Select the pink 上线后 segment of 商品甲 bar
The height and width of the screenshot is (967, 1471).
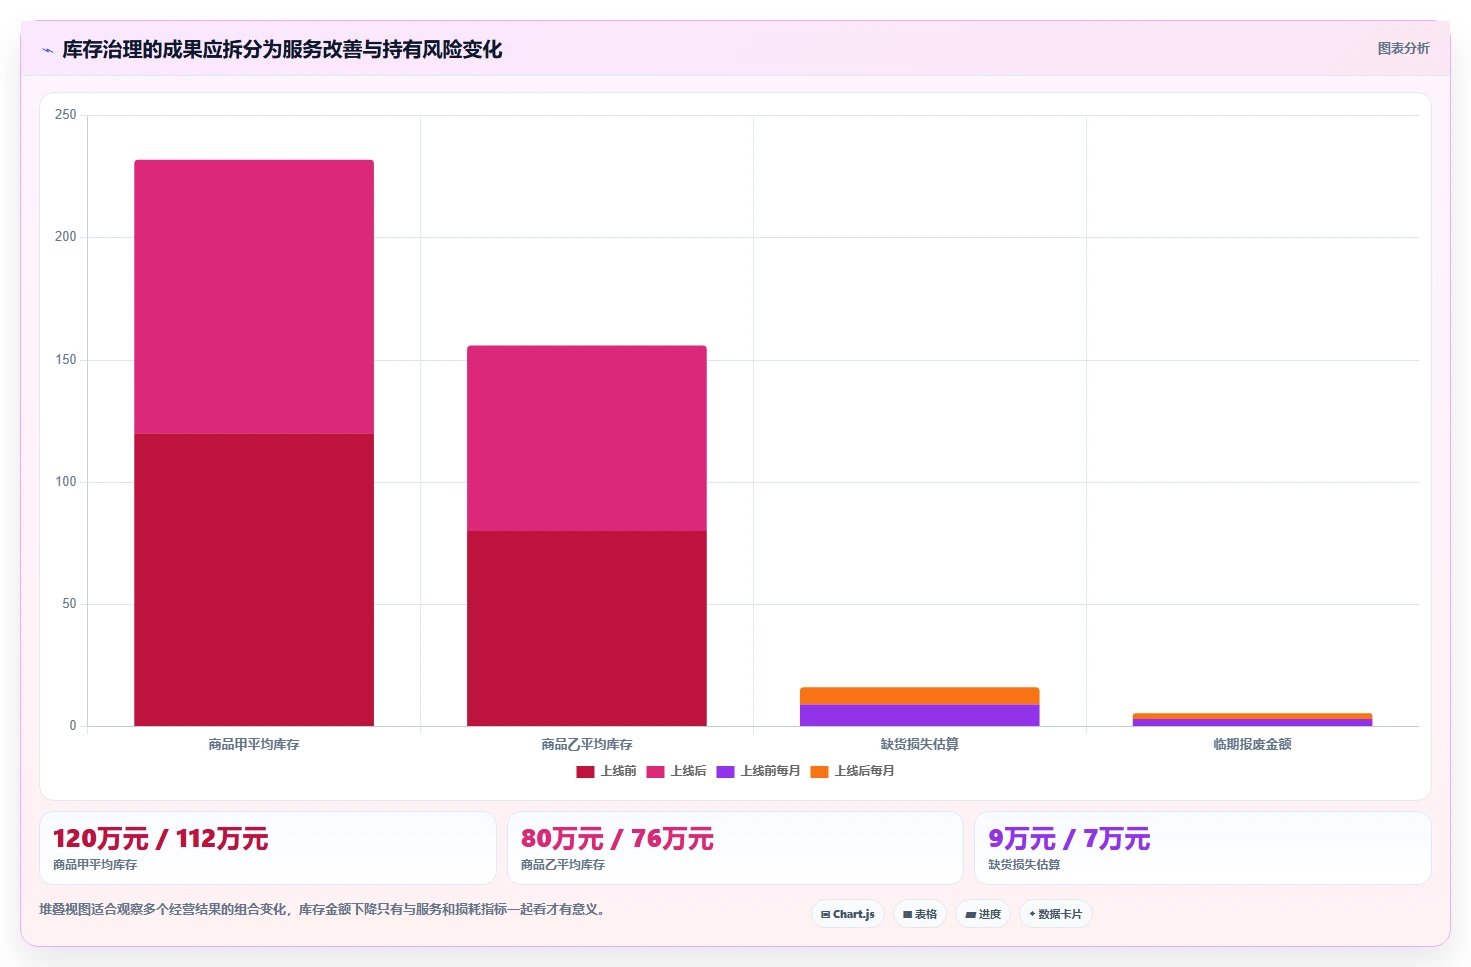[254, 297]
